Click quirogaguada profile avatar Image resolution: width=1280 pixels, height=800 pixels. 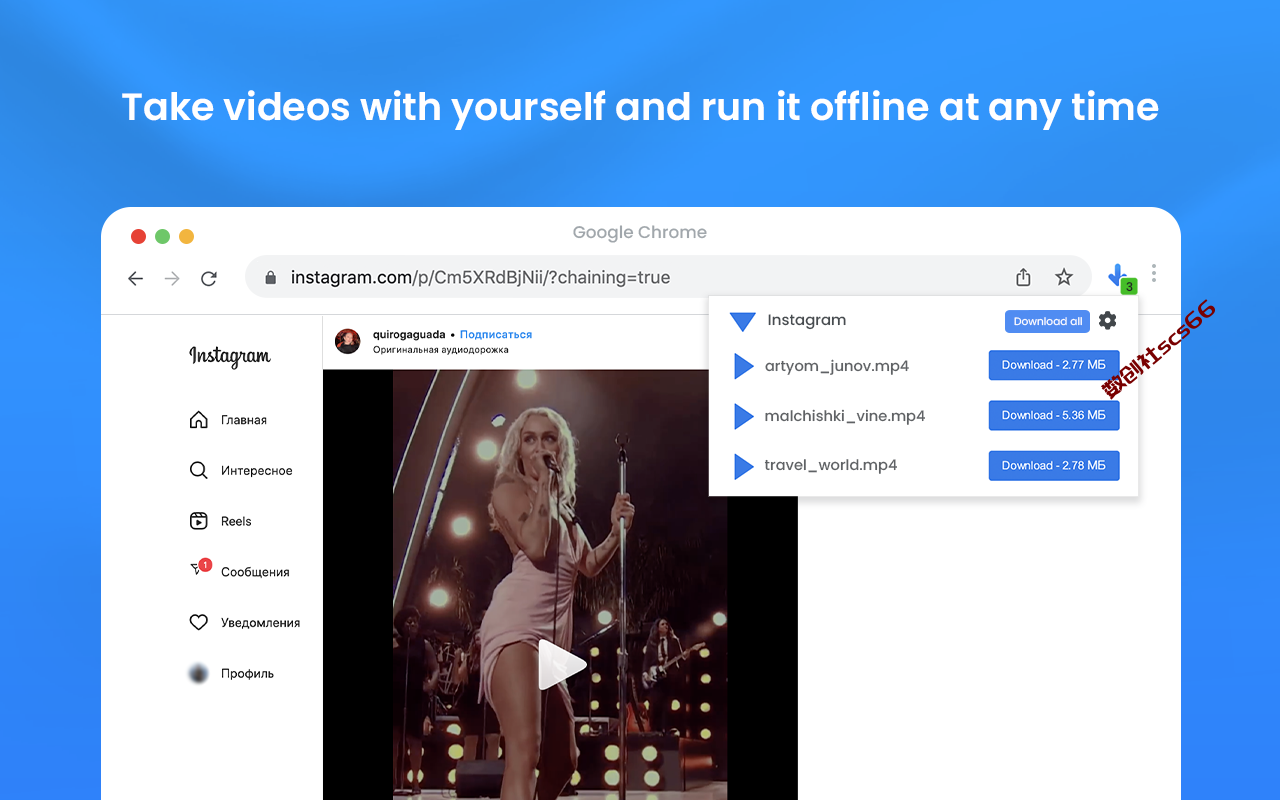(x=347, y=341)
